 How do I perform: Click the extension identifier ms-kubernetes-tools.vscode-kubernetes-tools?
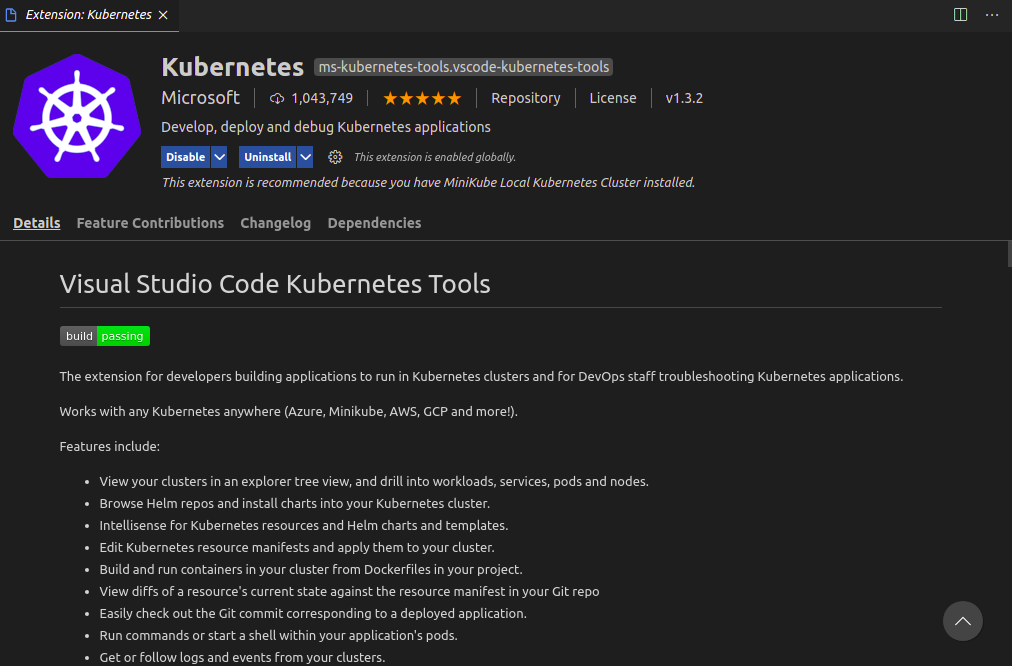(463, 67)
